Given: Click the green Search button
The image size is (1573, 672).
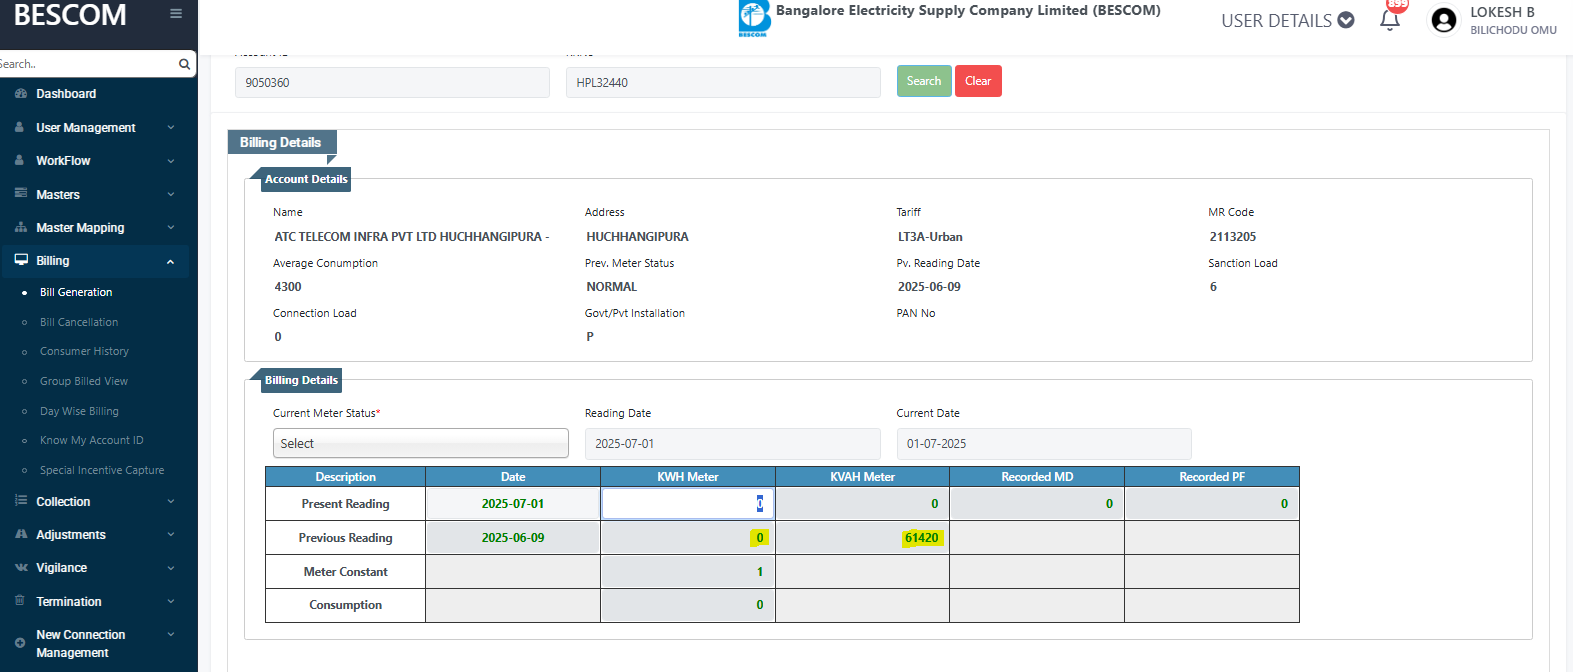Looking at the screenshot, I should coord(924,81).
